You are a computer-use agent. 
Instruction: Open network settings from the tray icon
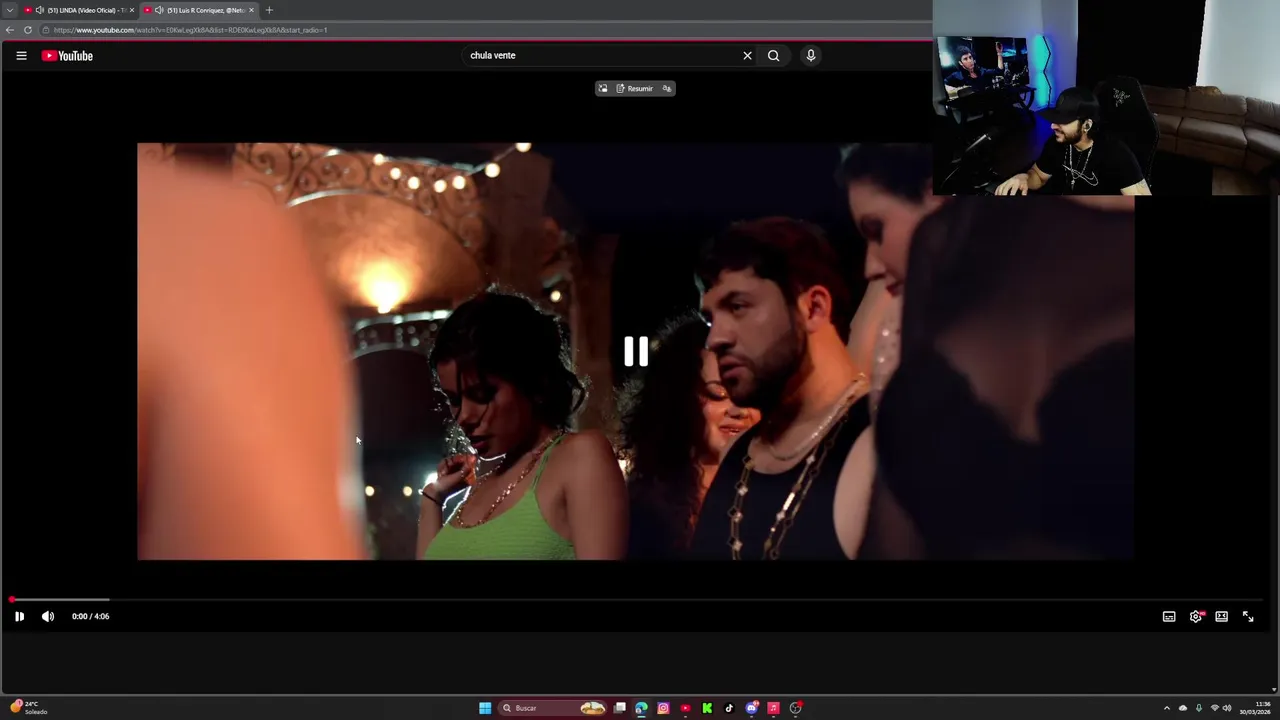pos(1215,708)
